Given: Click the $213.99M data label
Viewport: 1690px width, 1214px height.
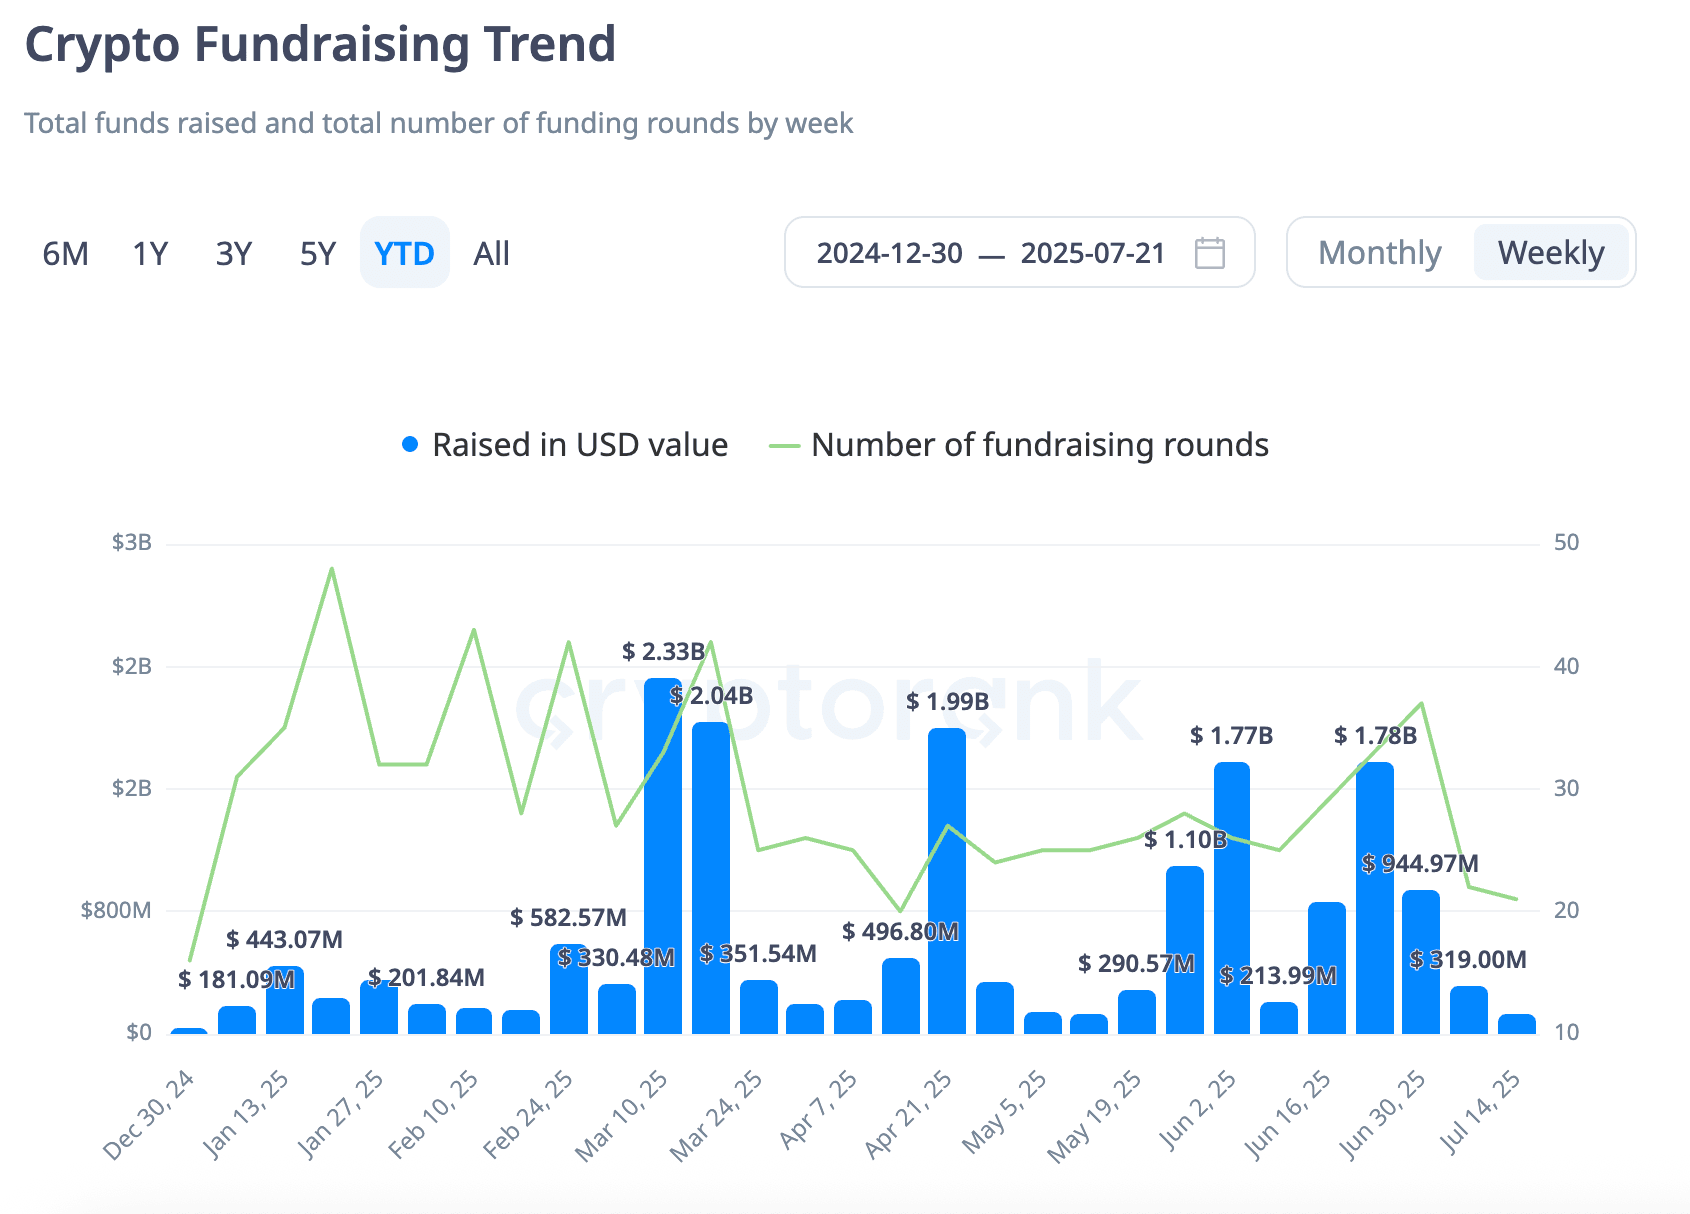Looking at the screenshot, I should pyautogui.click(x=1279, y=976).
